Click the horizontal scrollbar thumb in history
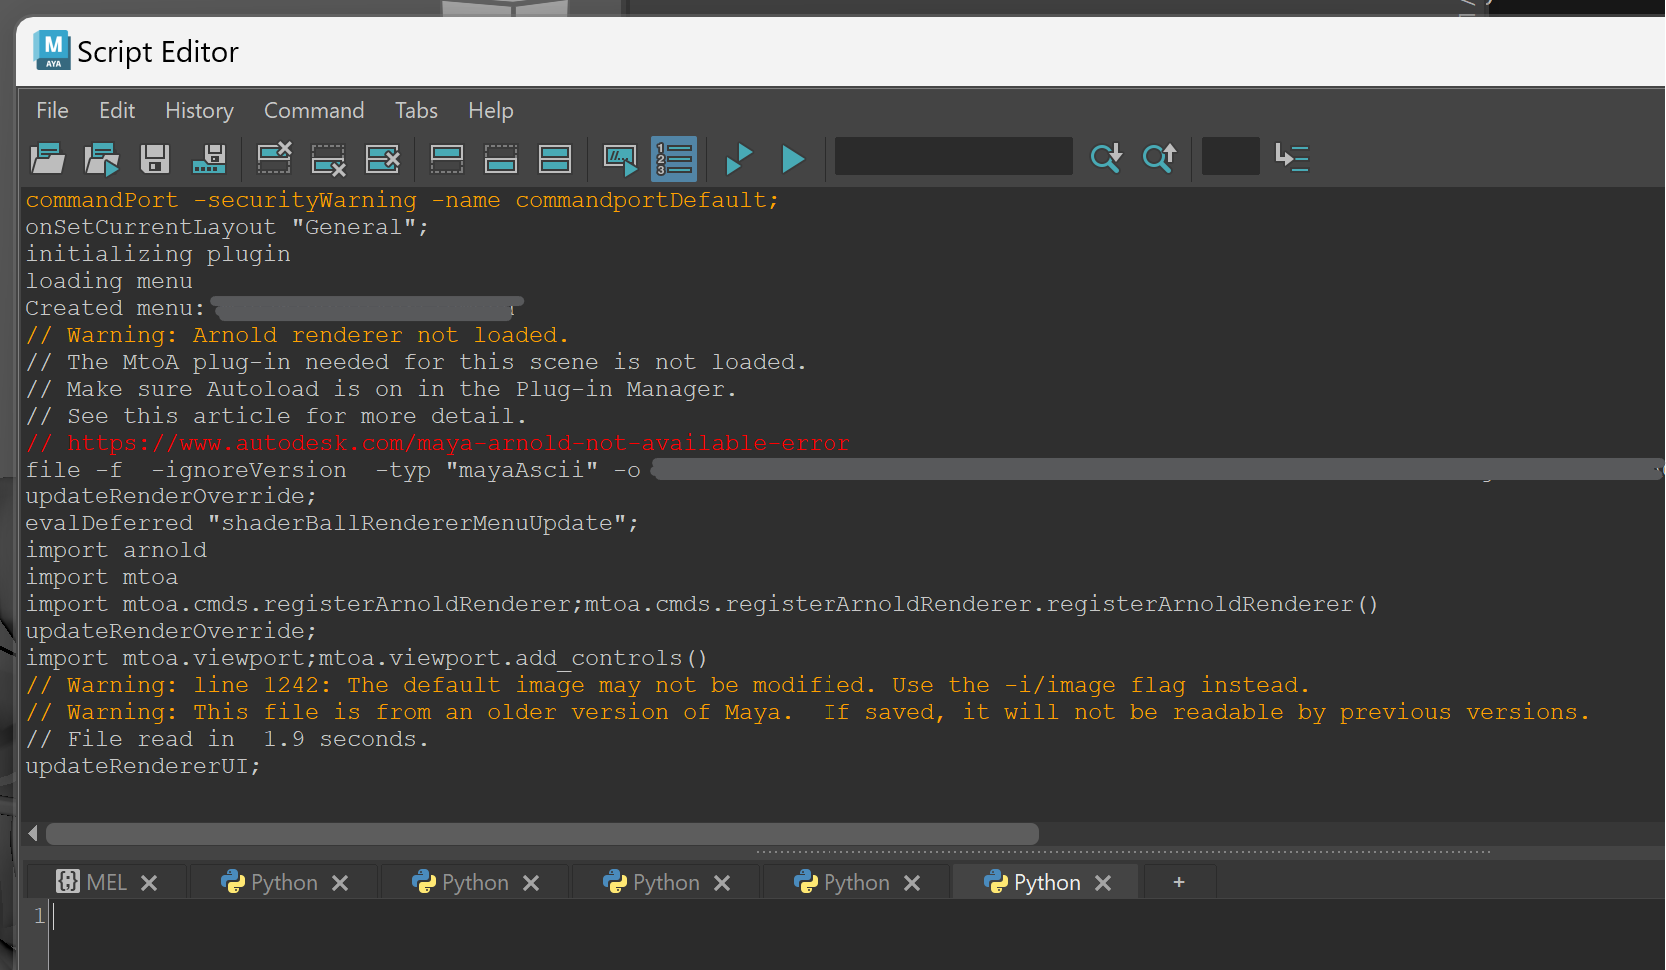This screenshot has height=970, width=1666. pos(542,834)
